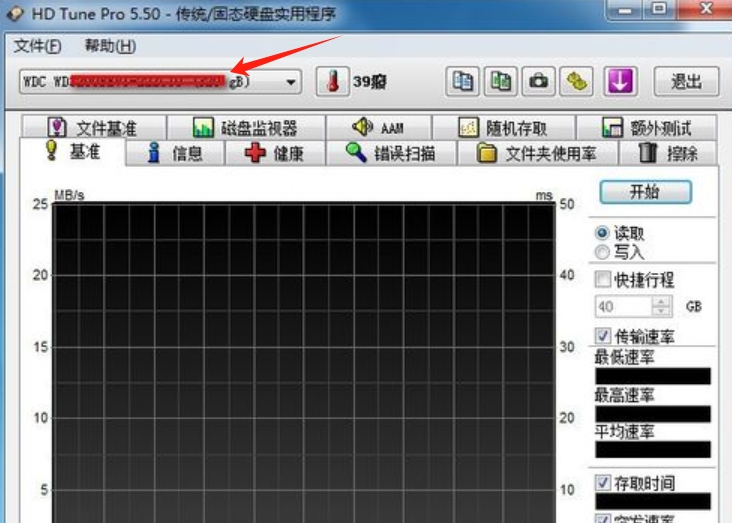The height and width of the screenshot is (523, 732).
Task: Click the yellow options icon
Action: [x=577, y=82]
